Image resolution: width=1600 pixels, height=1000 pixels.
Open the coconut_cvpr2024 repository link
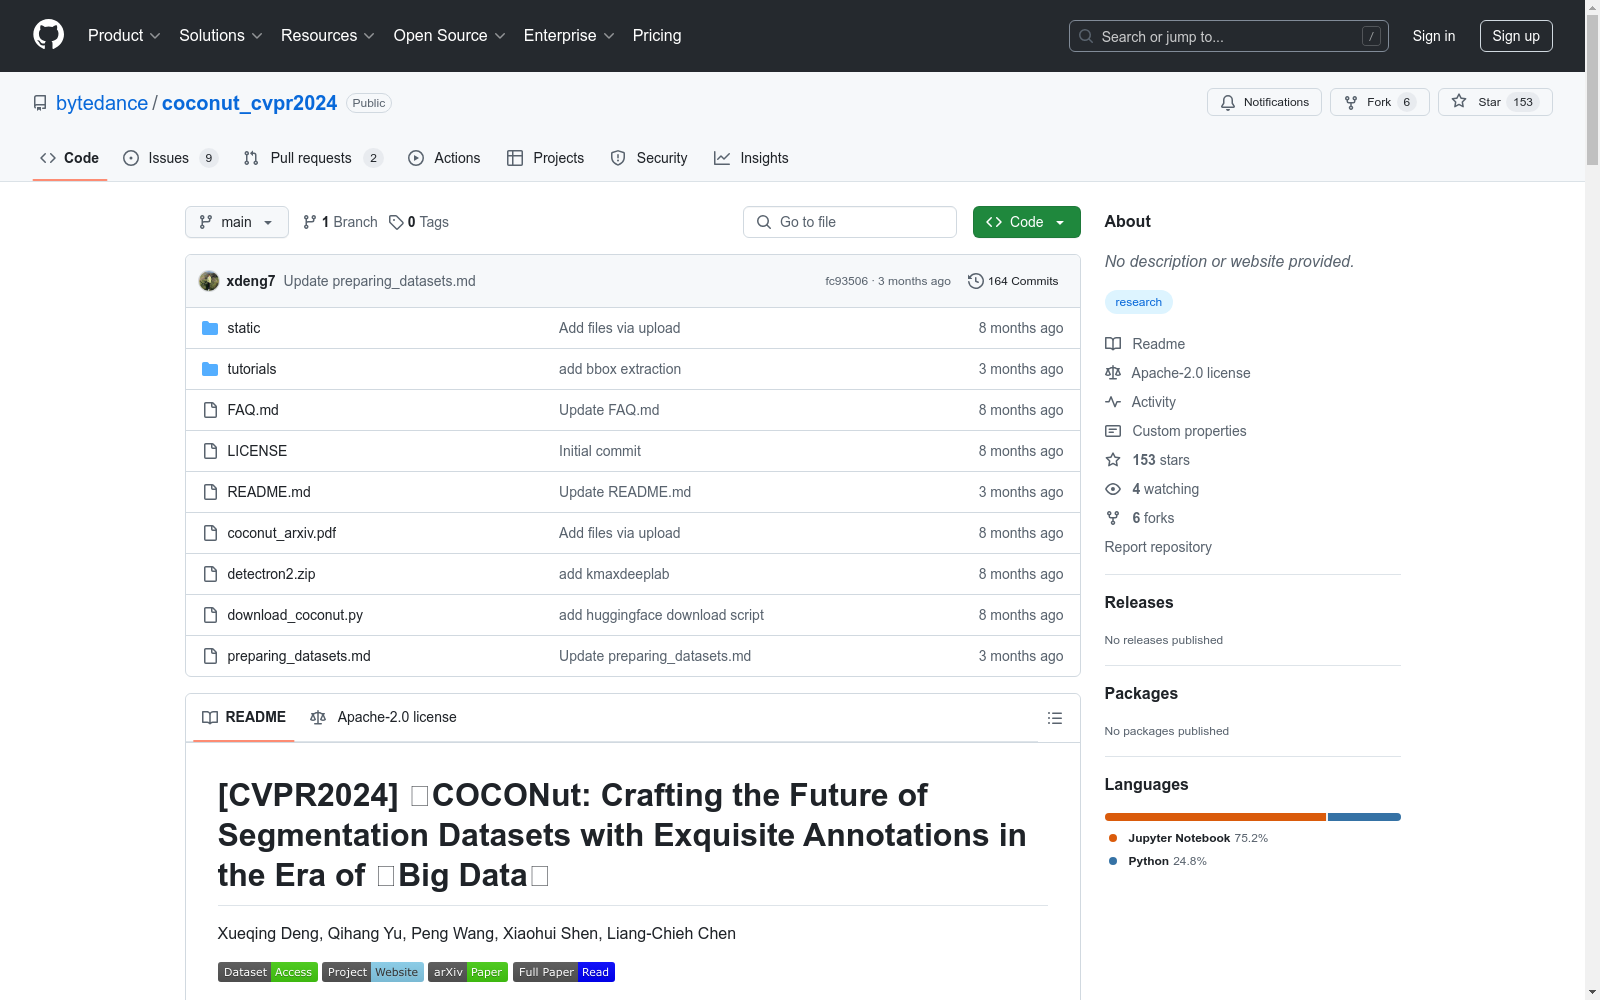(249, 103)
